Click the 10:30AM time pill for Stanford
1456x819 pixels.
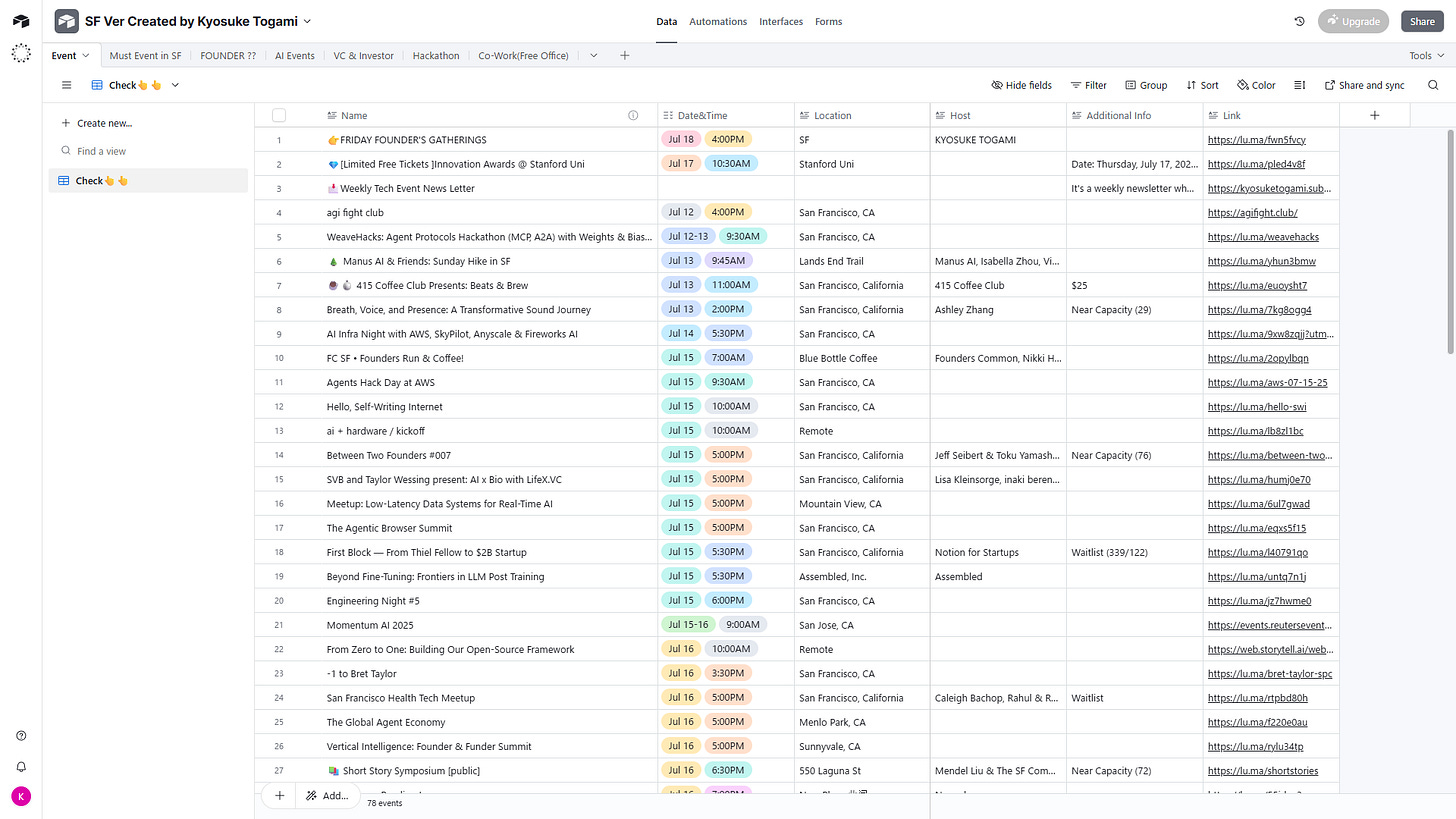[731, 164]
